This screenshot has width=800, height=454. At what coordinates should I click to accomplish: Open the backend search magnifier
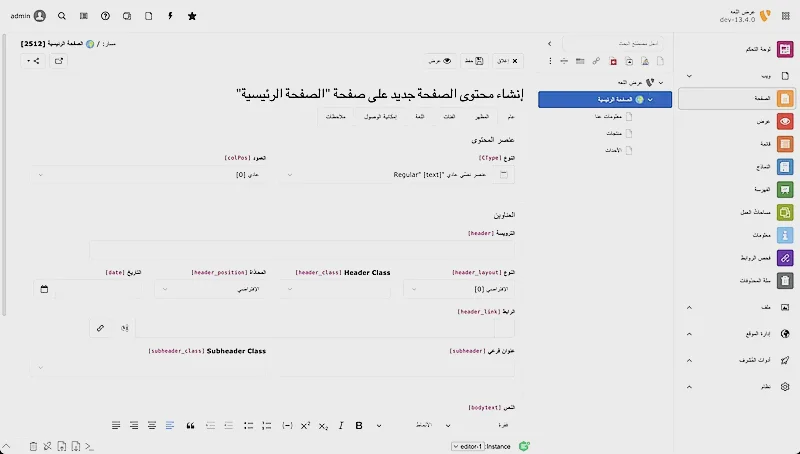click(62, 16)
